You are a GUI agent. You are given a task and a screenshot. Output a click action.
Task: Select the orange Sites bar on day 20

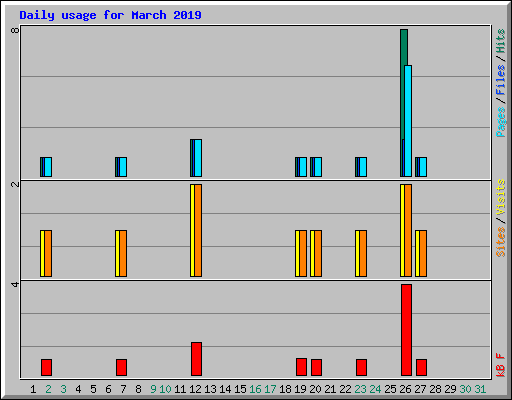point(318,253)
